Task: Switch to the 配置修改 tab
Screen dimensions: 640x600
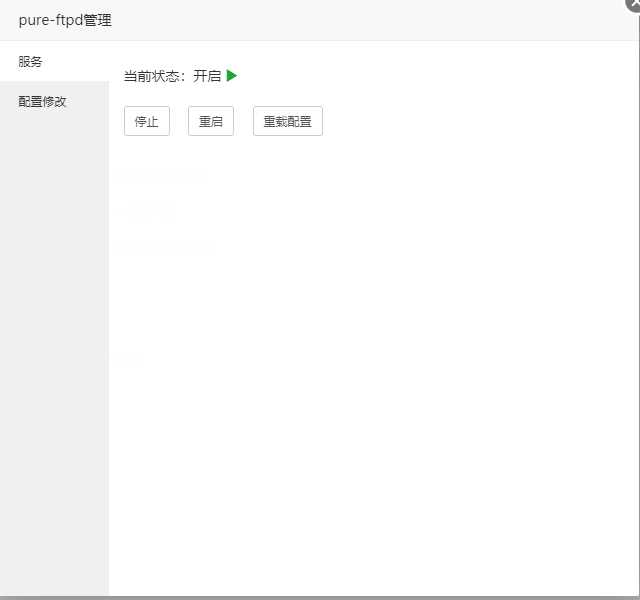Action: (x=54, y=102)
